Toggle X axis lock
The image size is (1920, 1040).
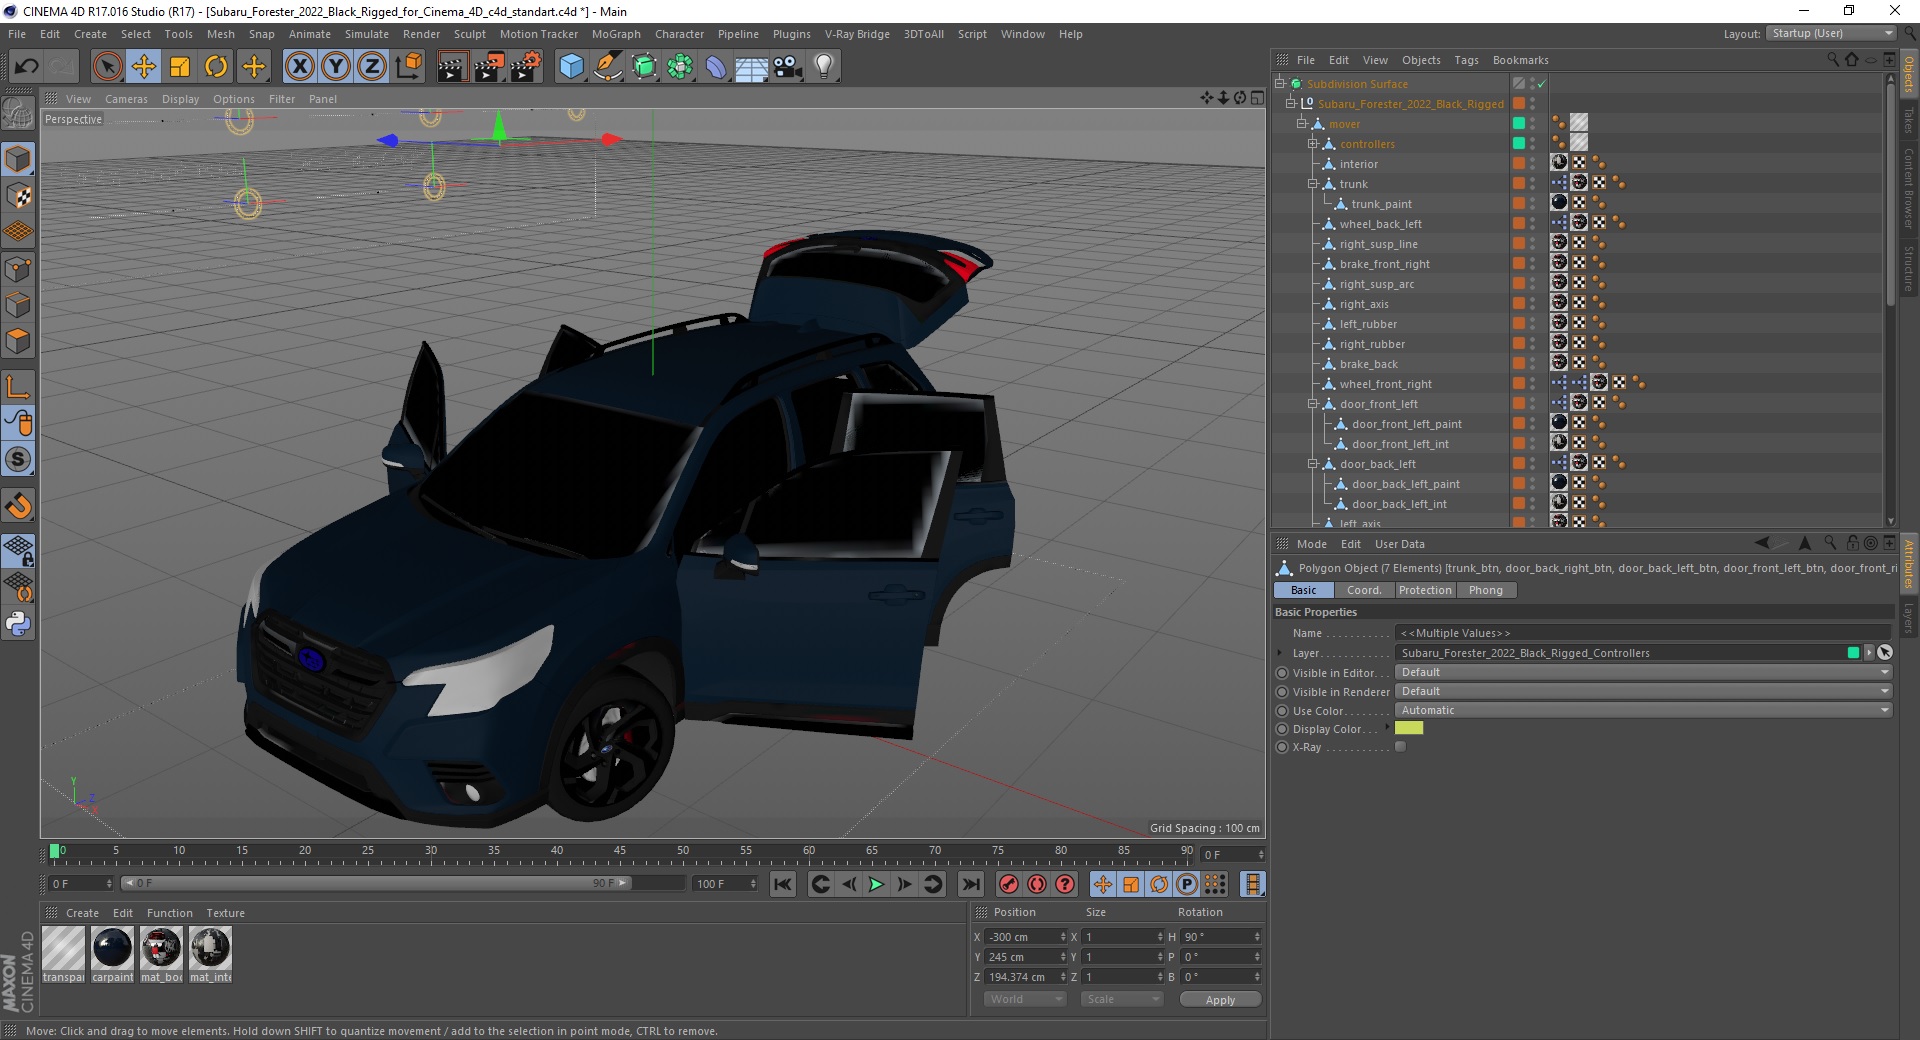[299, 67]
